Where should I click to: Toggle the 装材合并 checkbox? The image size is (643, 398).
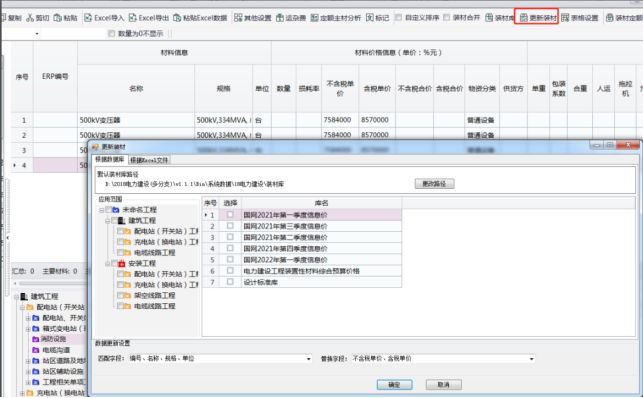(x=447, y=17)
